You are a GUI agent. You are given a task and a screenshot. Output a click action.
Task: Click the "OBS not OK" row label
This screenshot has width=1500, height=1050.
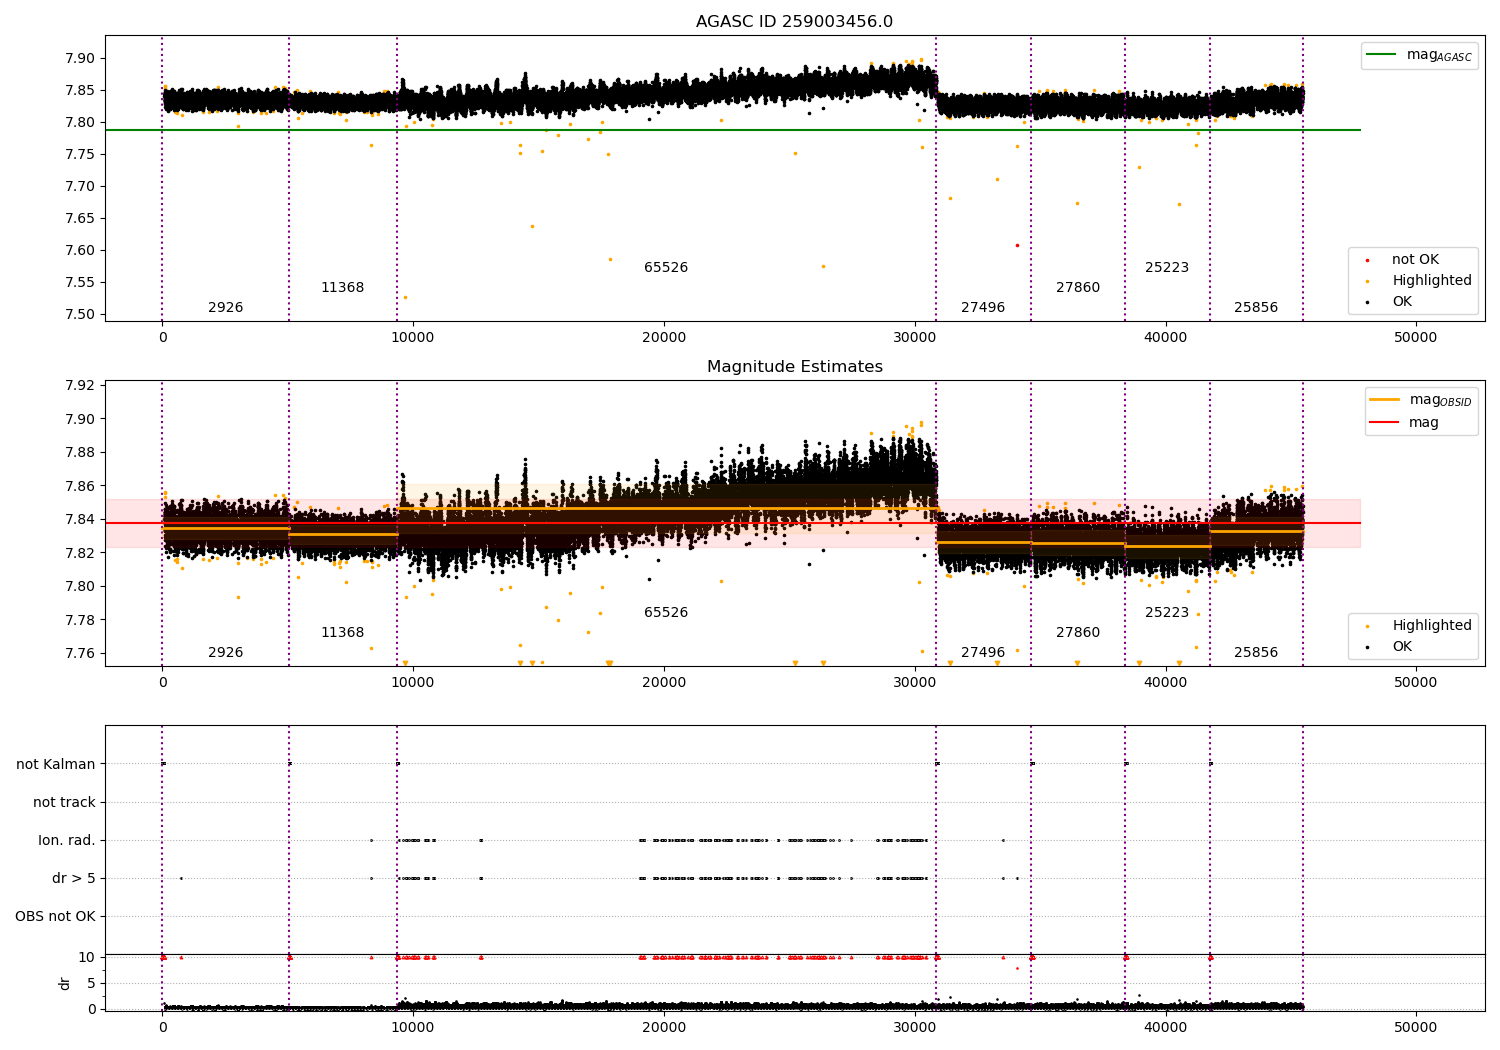55,916
